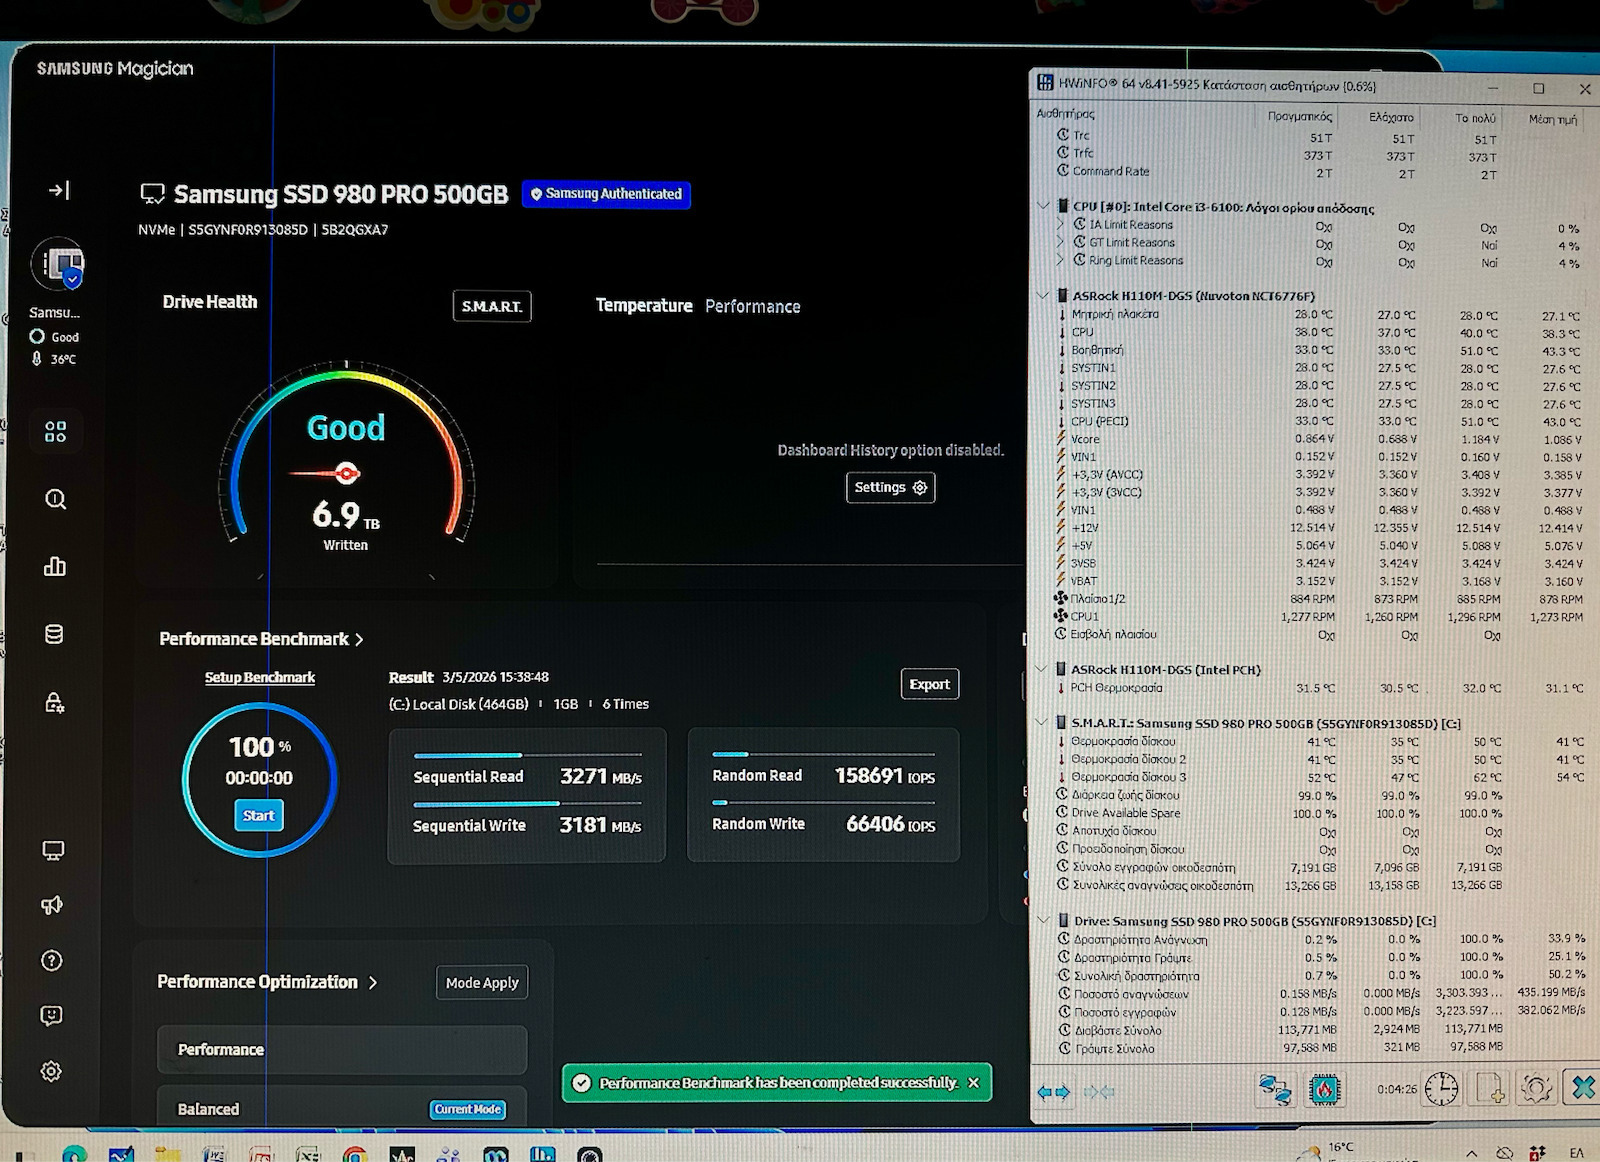
Task: Switch to the Performance tab
Action: (x=752, y=307)
